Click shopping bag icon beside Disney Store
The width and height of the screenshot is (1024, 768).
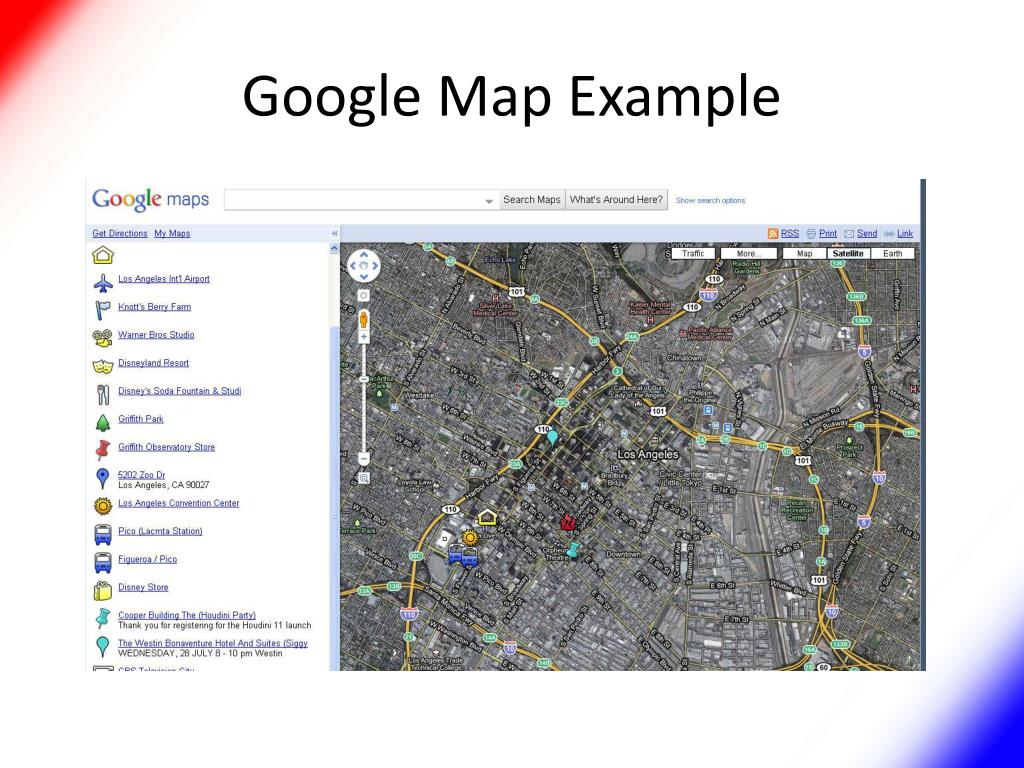coord(103,590)
